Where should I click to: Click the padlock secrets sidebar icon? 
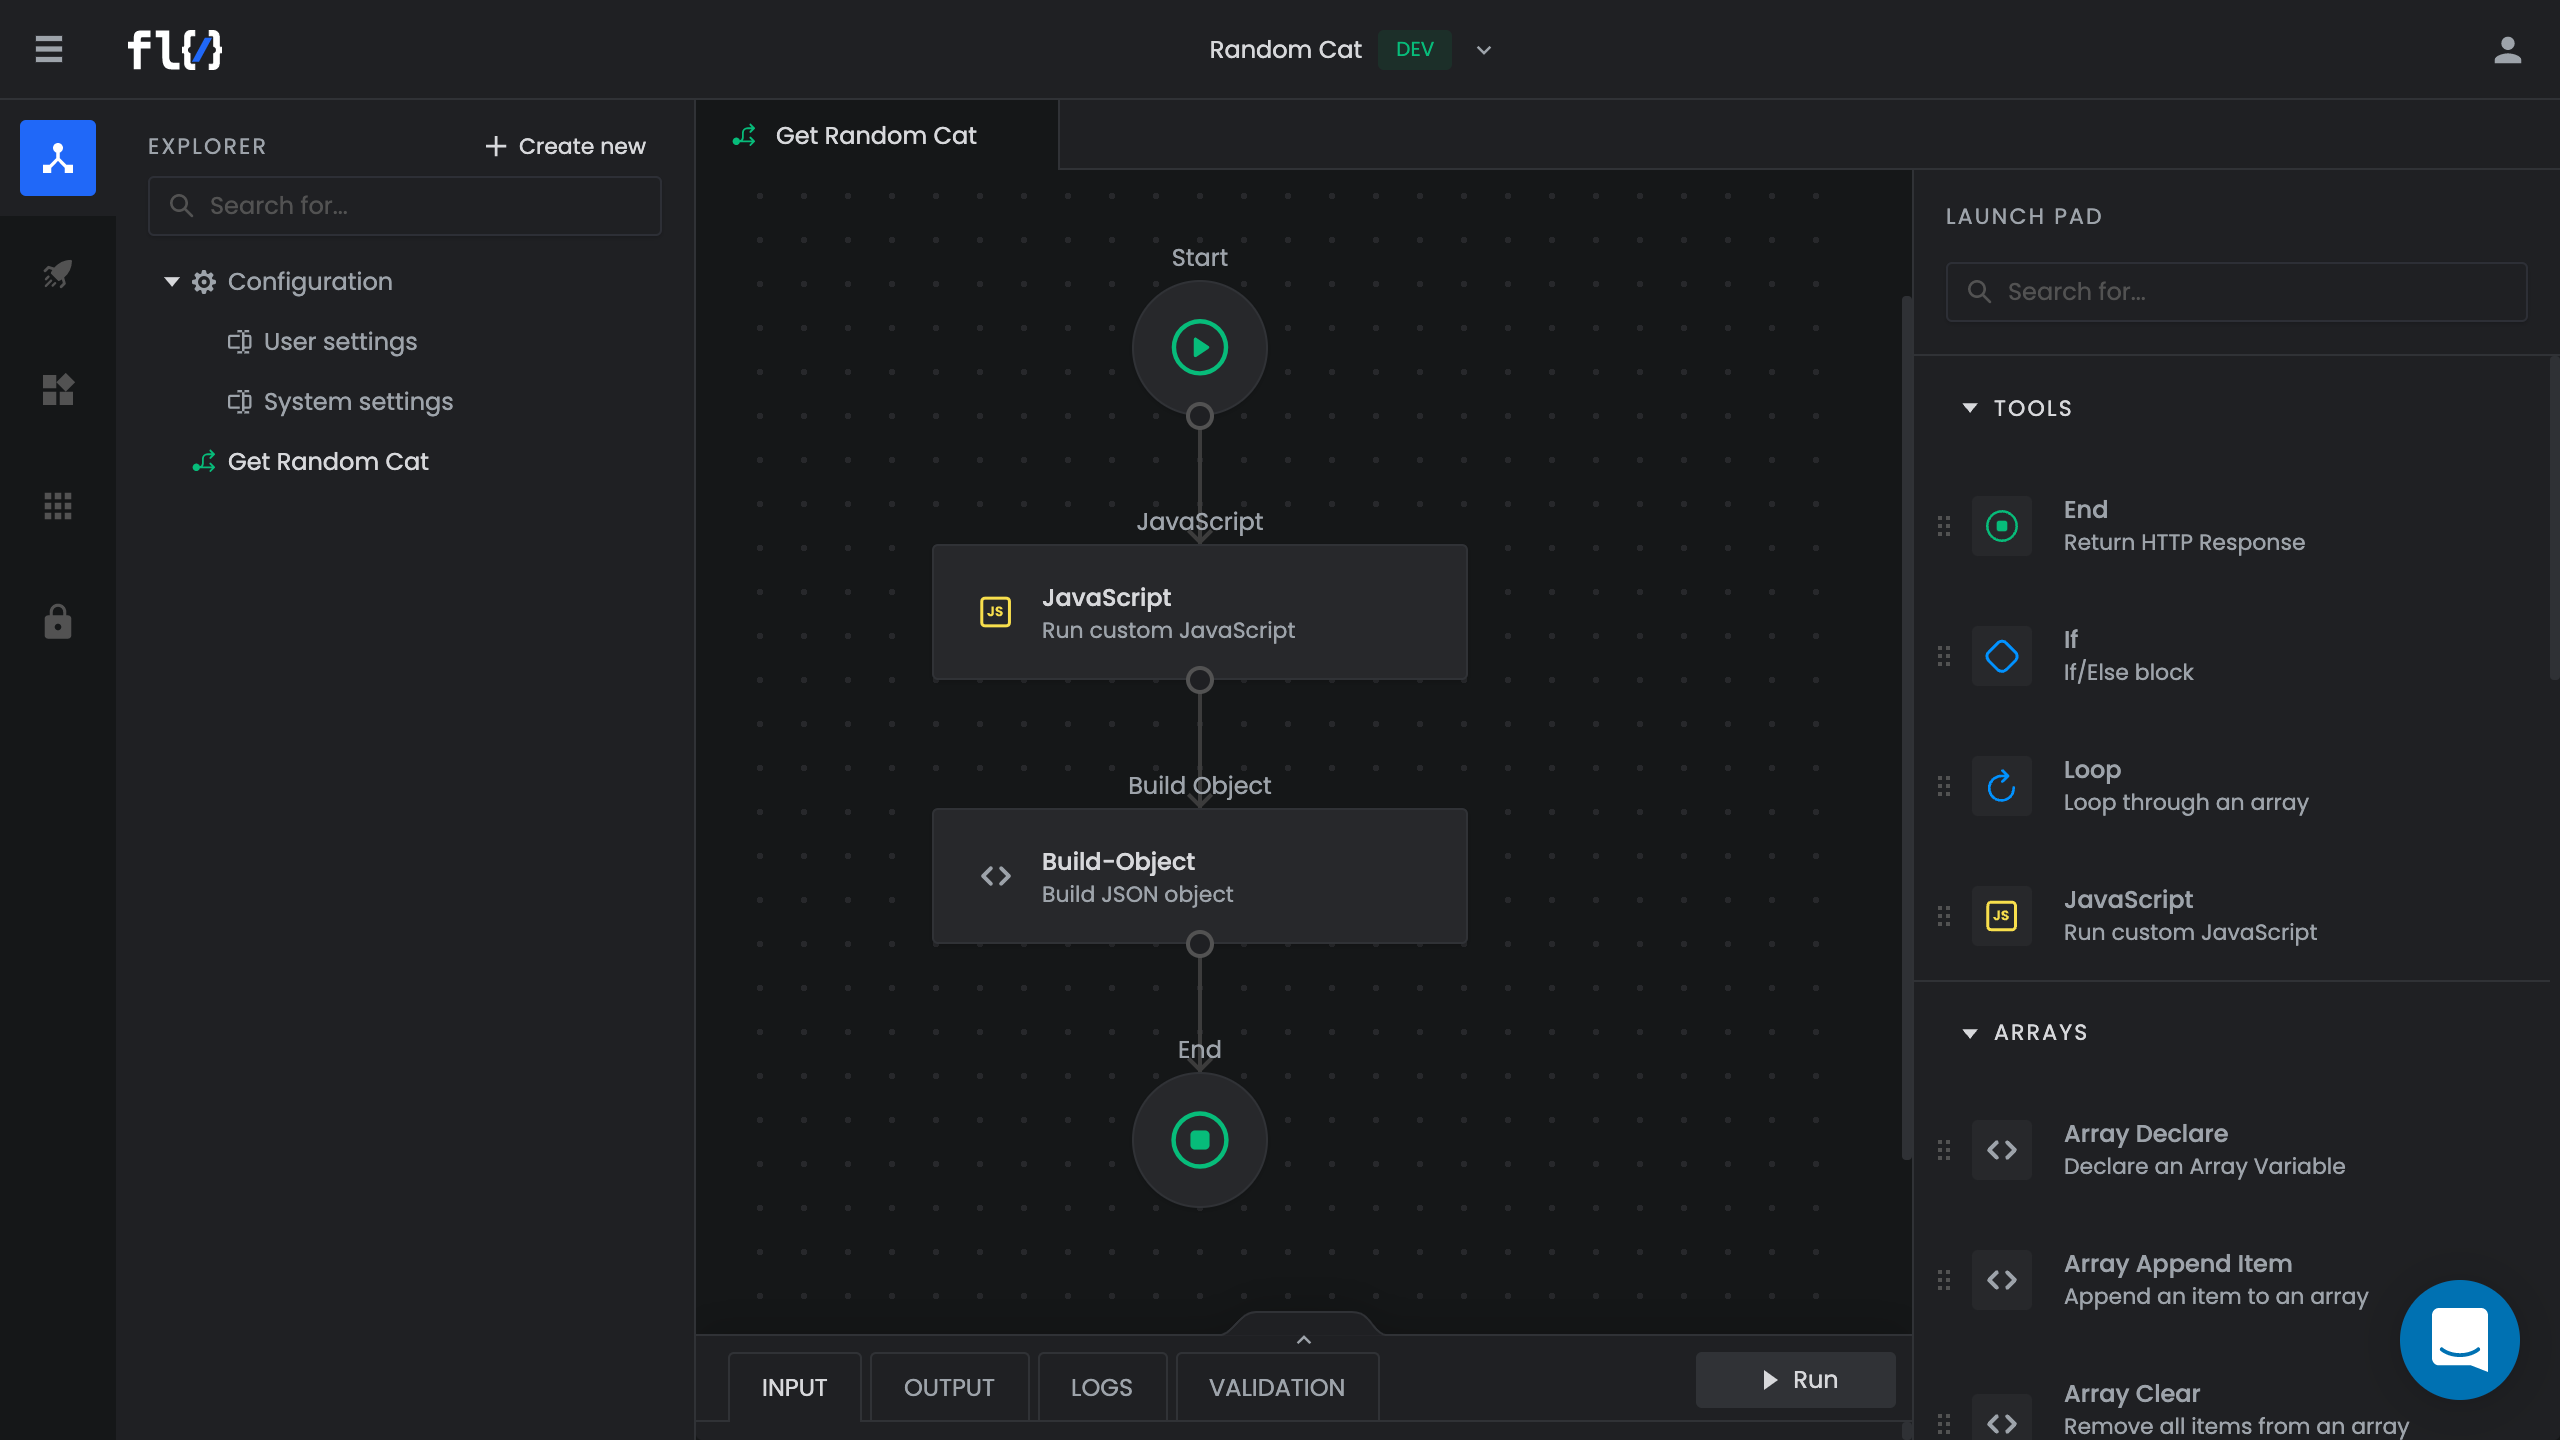tap(58, 622)
